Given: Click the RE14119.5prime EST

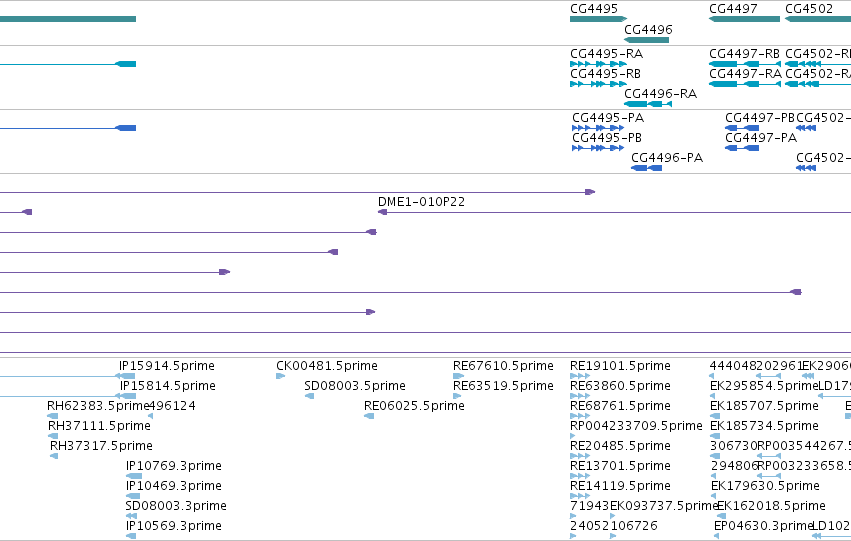Looking at the screenshot, I should click(580, 496).
